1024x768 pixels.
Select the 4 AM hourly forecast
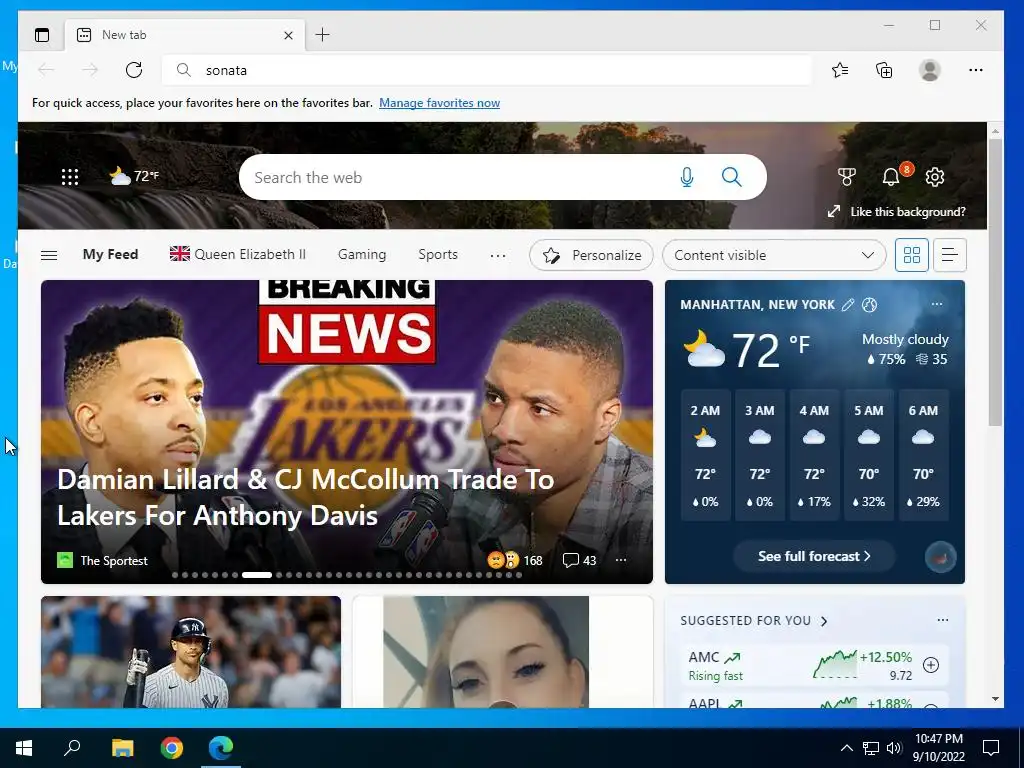[x=814, y=455]
